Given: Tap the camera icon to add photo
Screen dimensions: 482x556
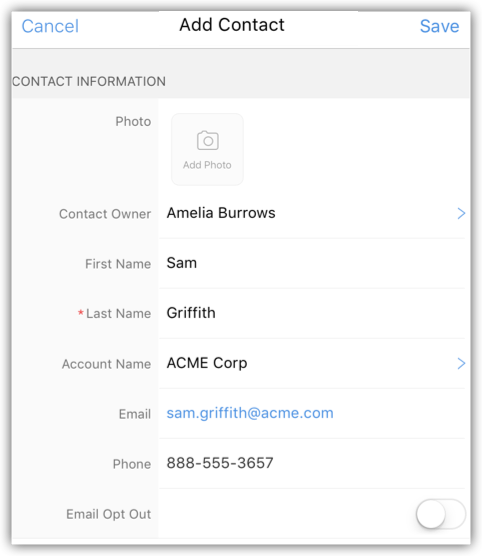Looking at the screenshot, I should click(208, 141).
